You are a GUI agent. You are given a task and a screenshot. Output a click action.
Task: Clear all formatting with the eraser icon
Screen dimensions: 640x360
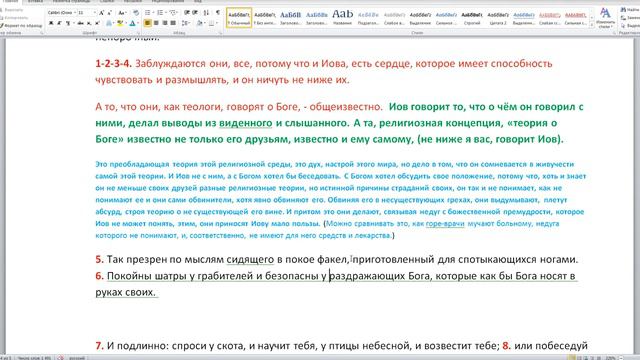[136, 13]
